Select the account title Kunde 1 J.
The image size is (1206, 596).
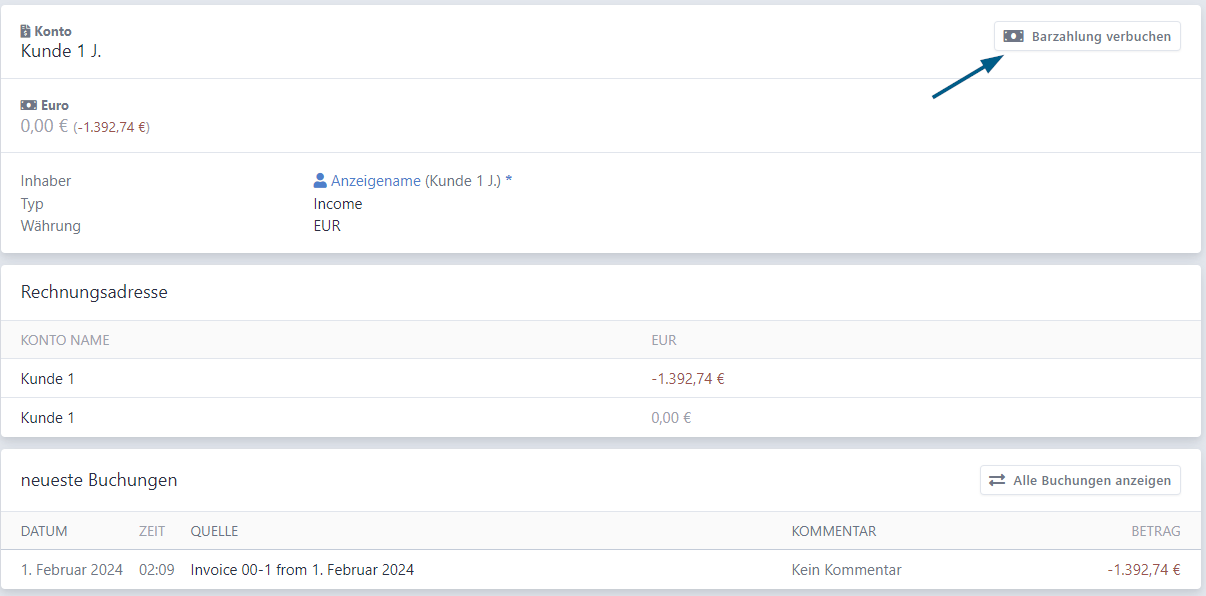click(61, 51)
